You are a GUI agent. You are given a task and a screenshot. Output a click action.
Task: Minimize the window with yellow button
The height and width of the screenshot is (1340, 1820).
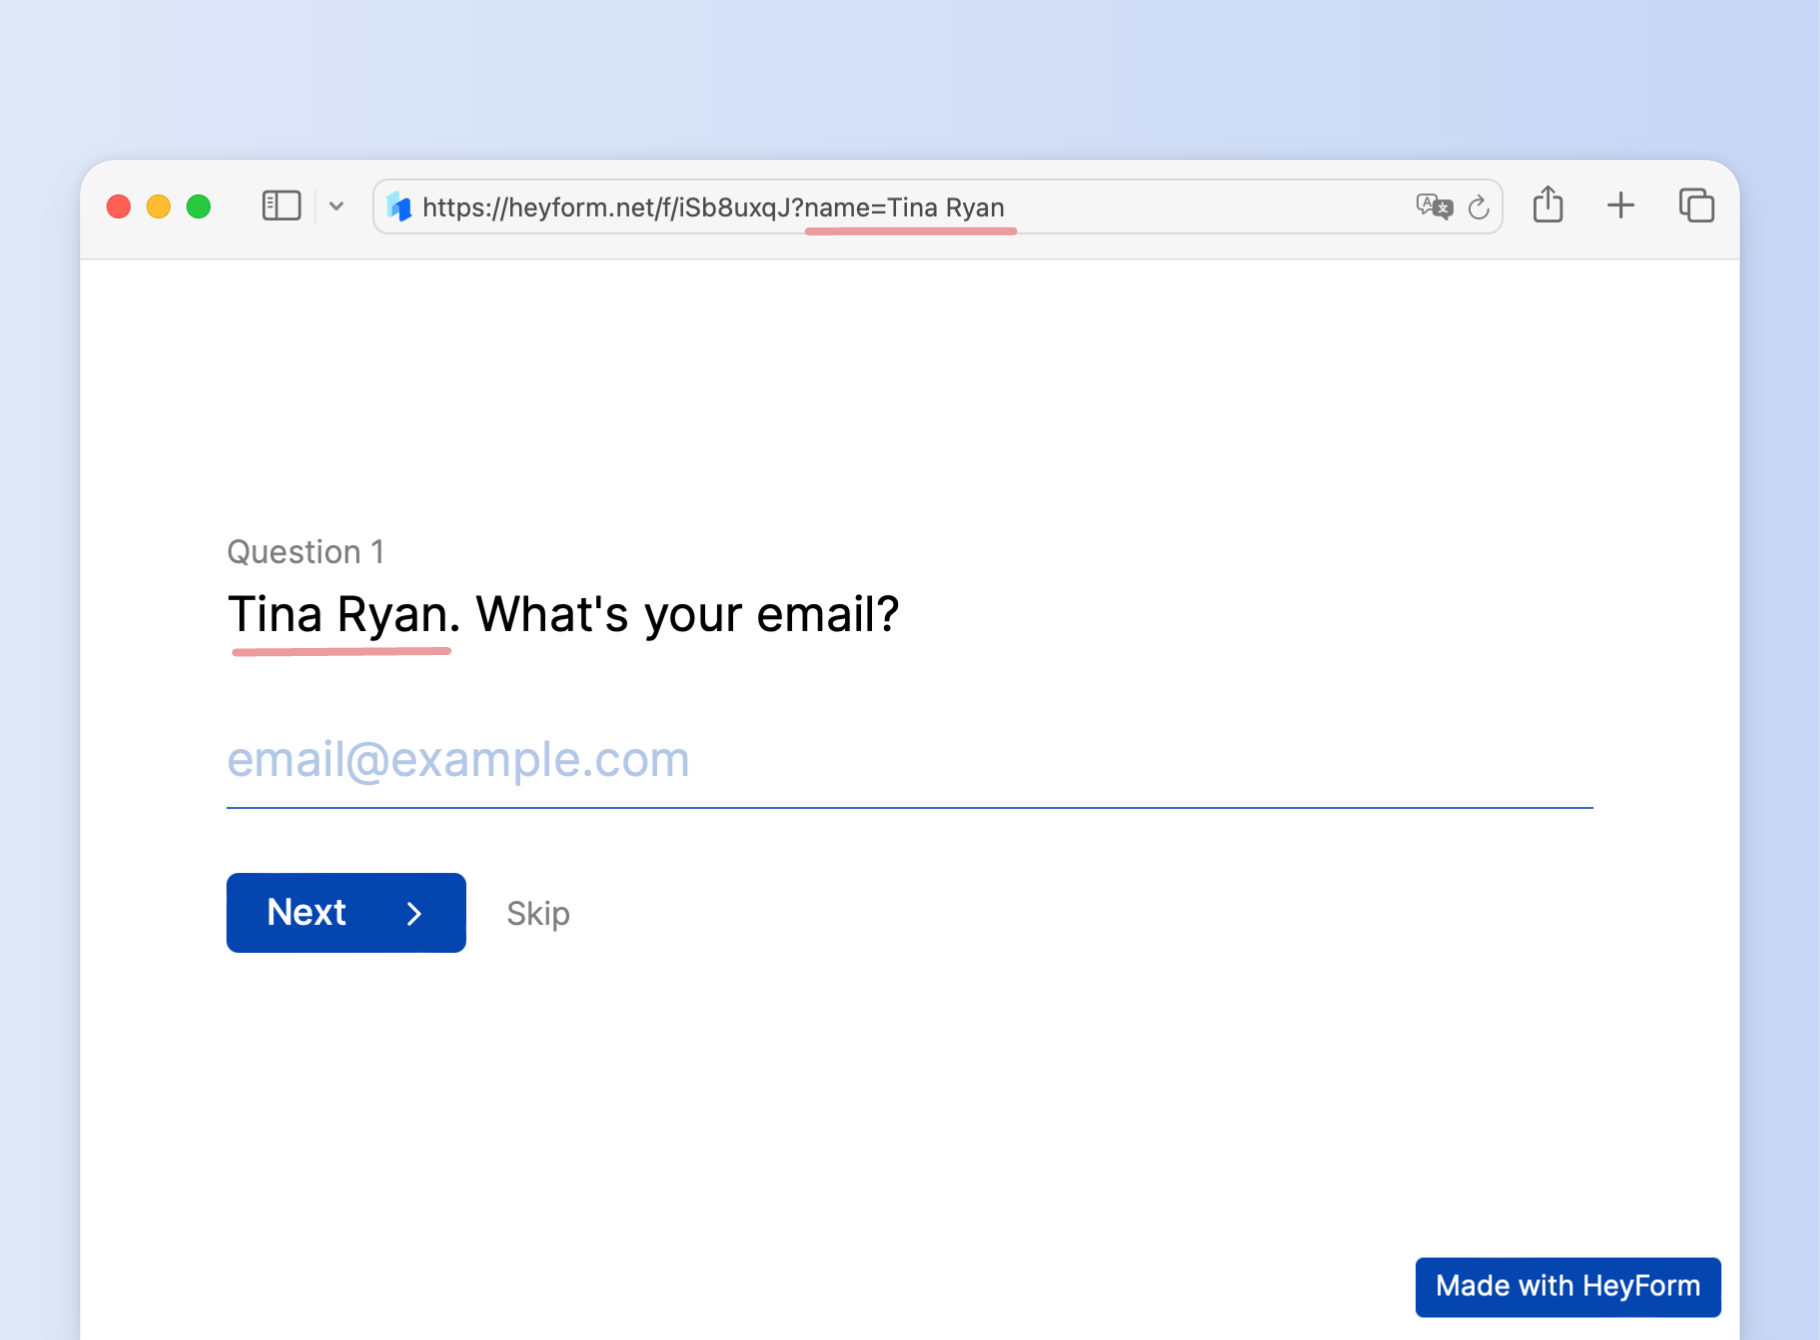coord(159,207)
